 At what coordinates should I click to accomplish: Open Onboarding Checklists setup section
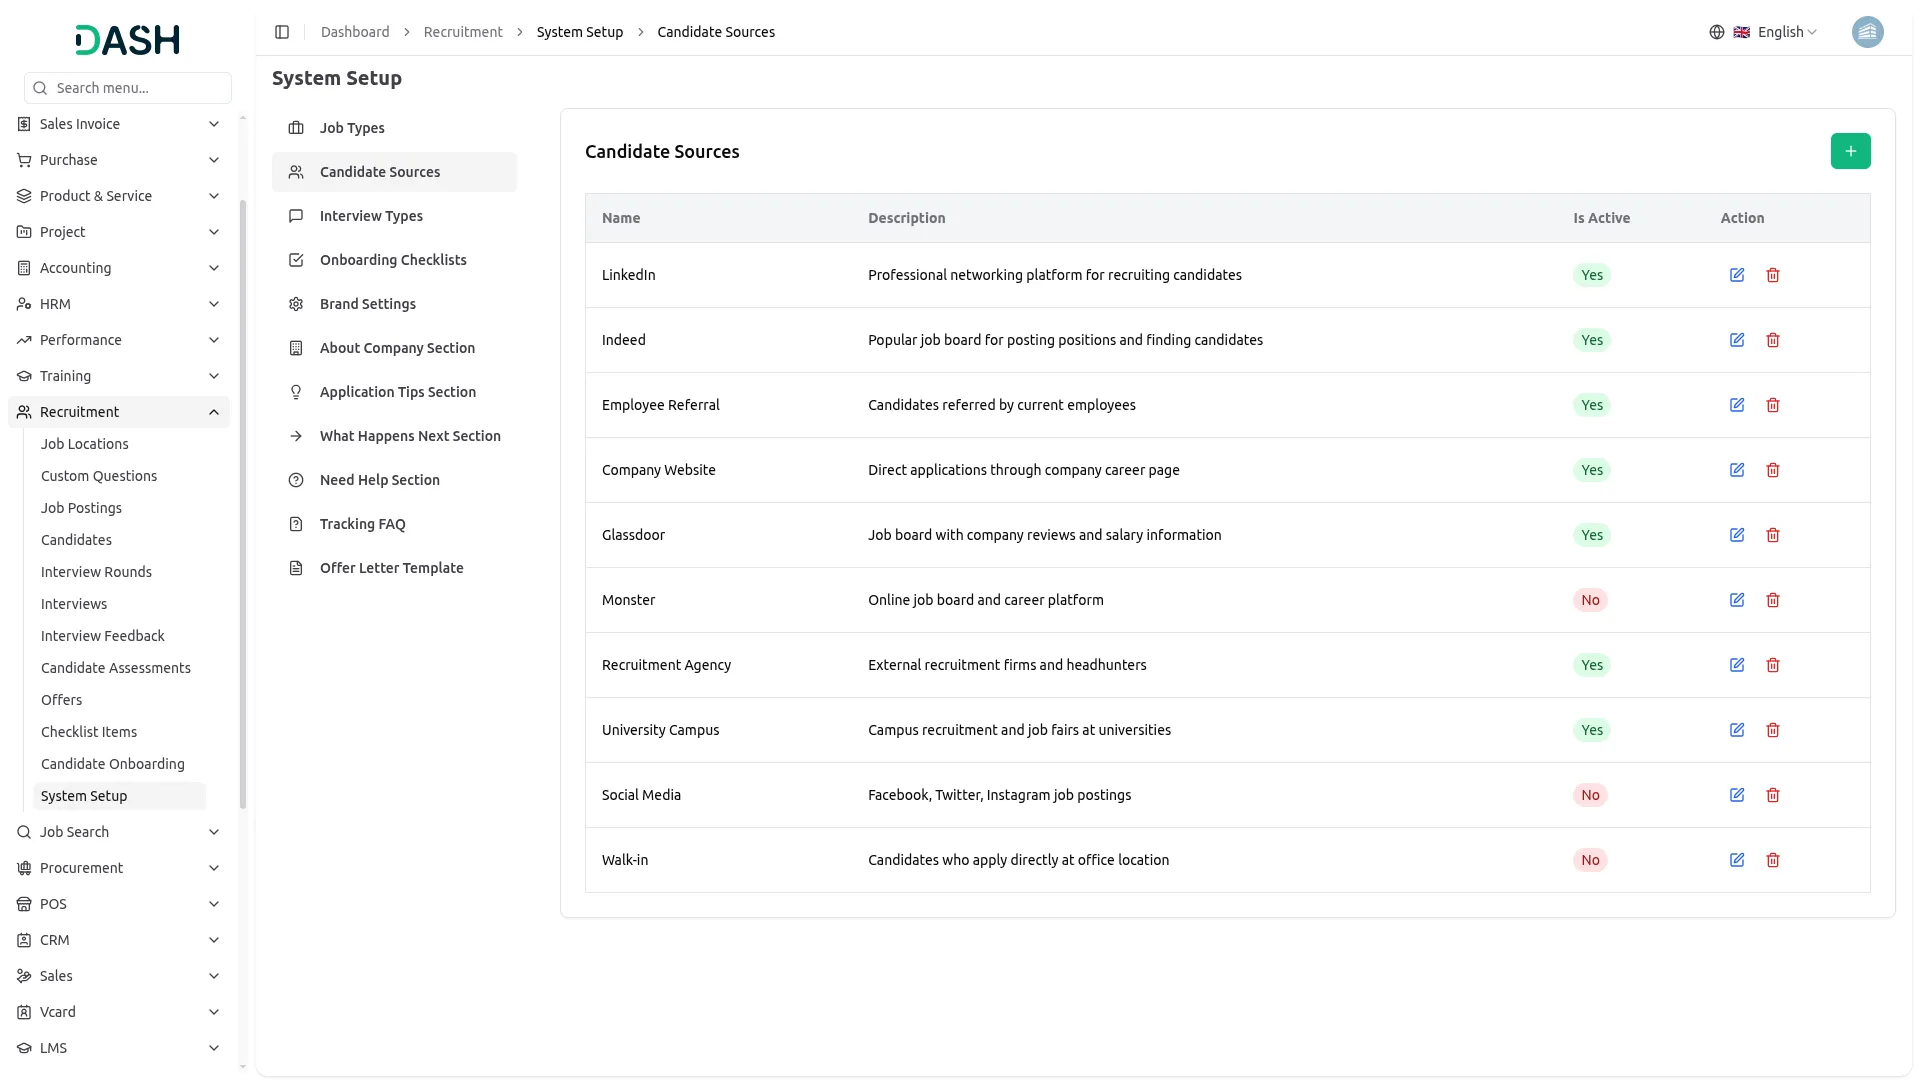point(394,260)
